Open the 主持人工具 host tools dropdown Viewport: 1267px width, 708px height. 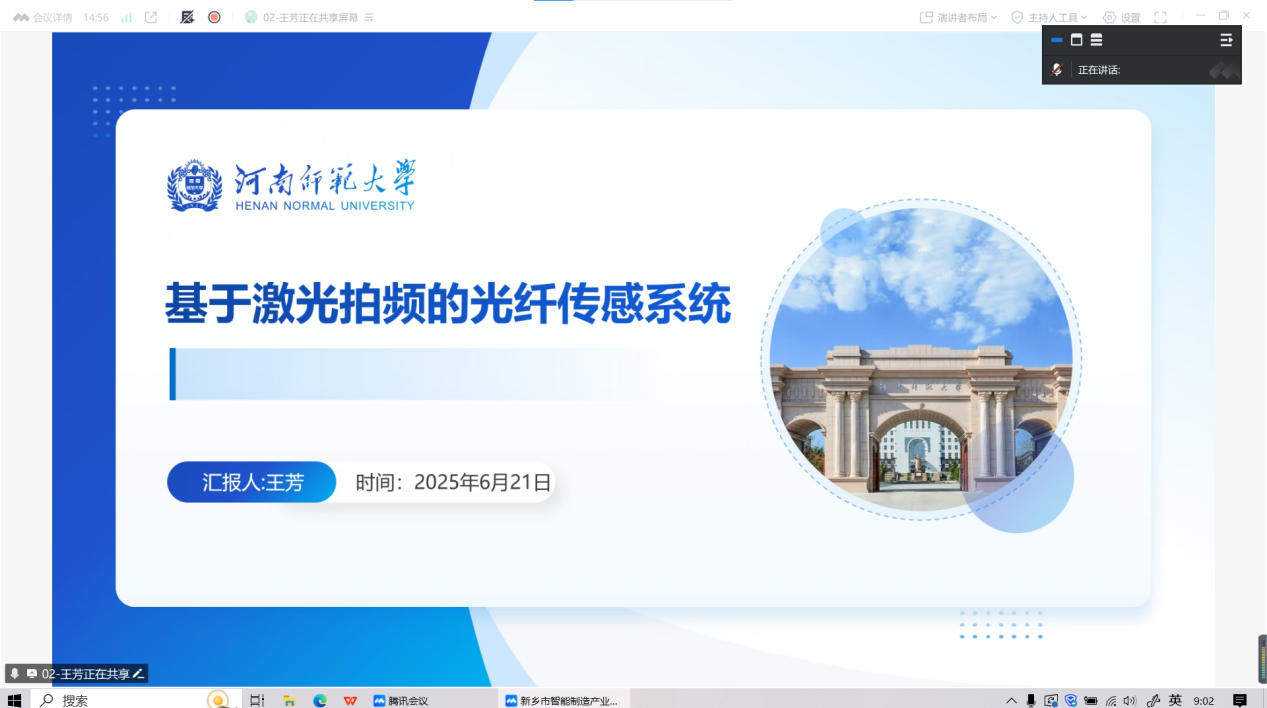click(x=1049, y=17)
